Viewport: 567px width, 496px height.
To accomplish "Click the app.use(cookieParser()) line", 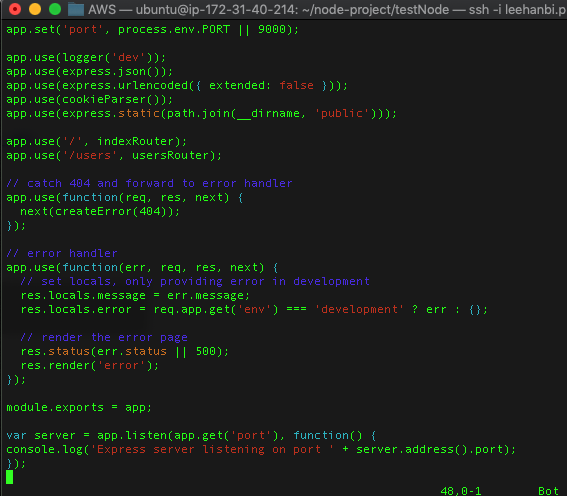I will click(90, 99).
